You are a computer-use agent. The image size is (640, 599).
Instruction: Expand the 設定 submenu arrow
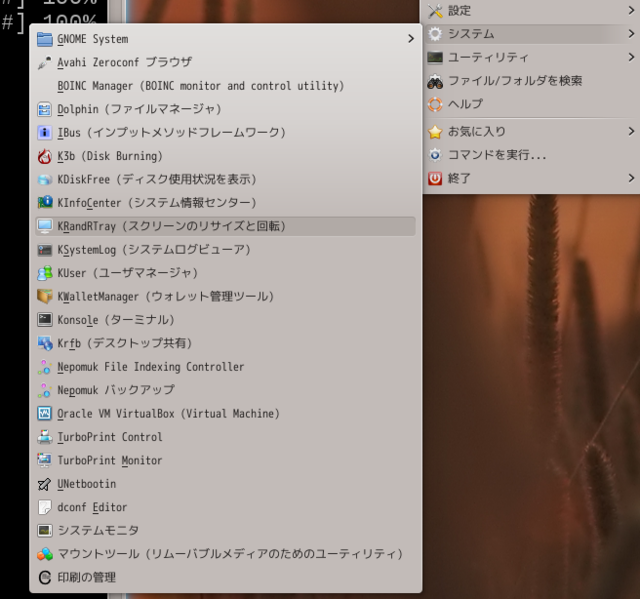click(631, 11)
